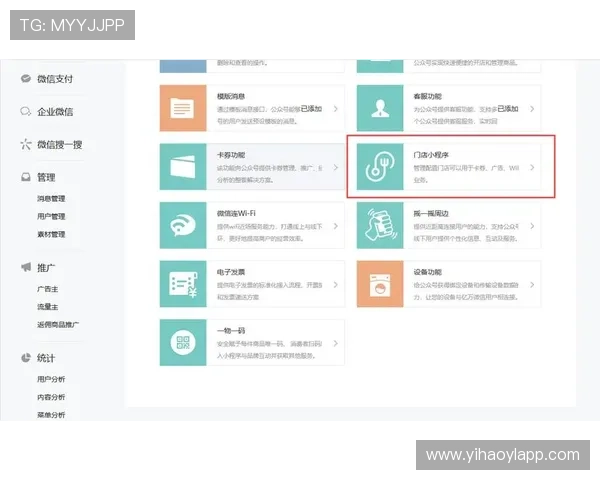Viewport: 600px width, 480px height.
Task: Open 设备功能 via its right chevron
Action: (x=532, y=284)
